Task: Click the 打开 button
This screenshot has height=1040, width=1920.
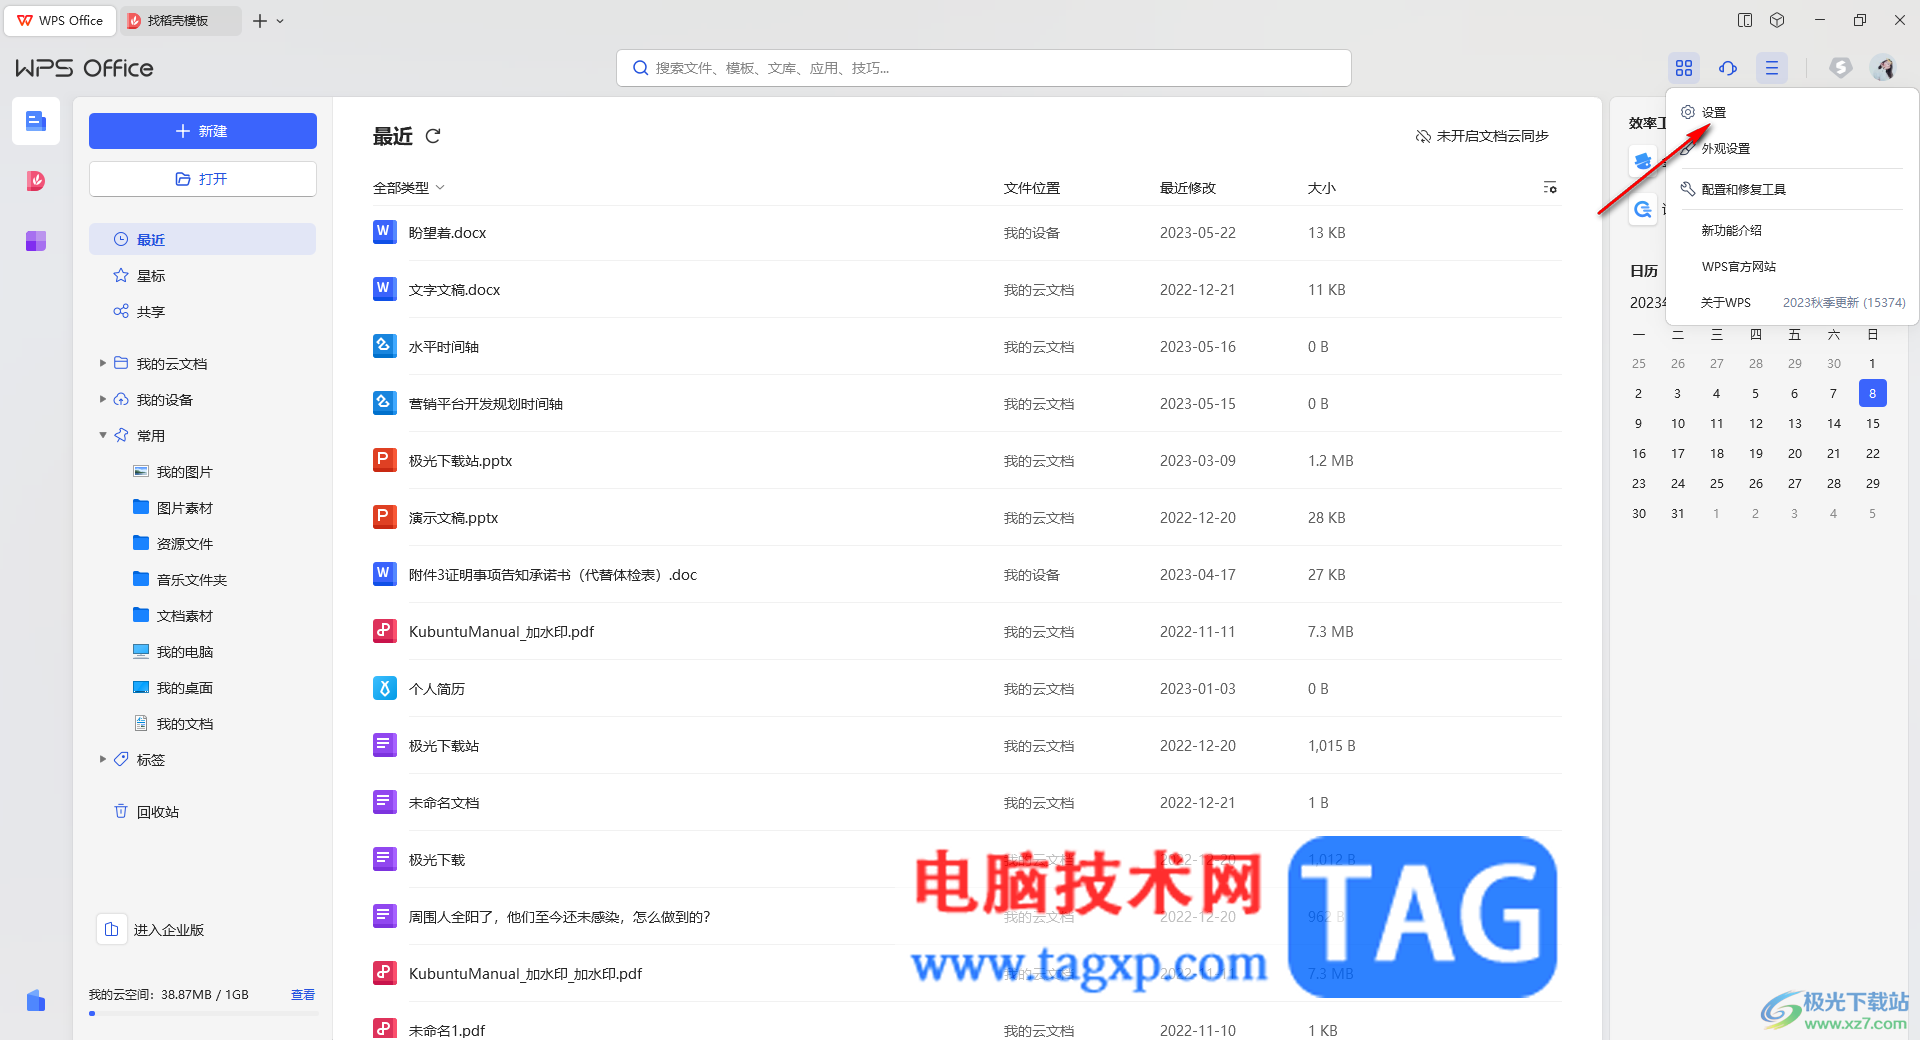Action: click(203, 179)
